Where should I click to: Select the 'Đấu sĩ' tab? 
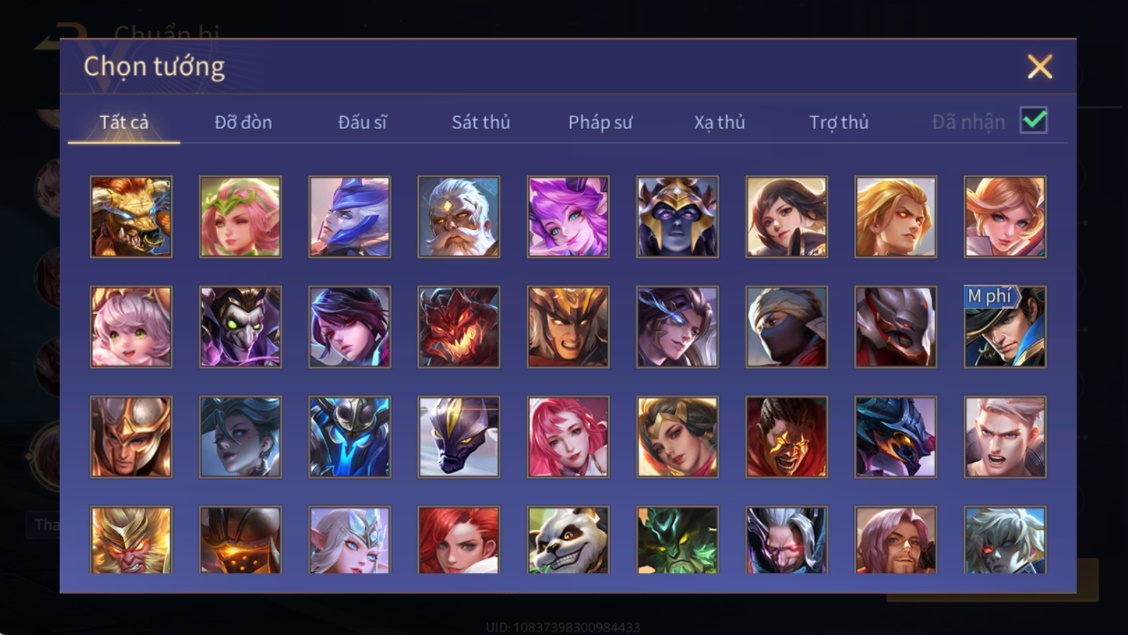pos(362,122)
